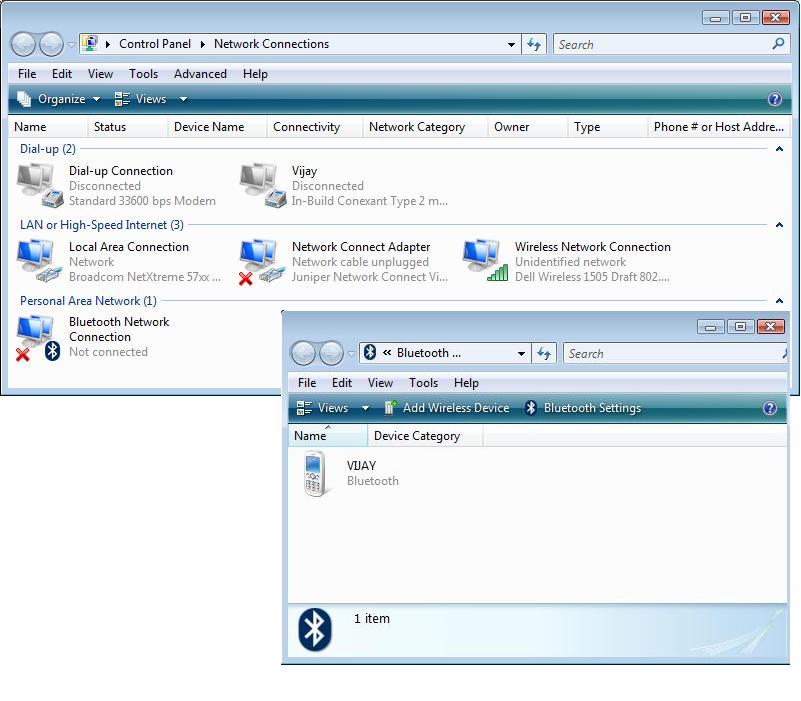The width and height of the screenshot is (801, 701).
Task: Collapse the Personal Area Network group
Action: point(779,301)
